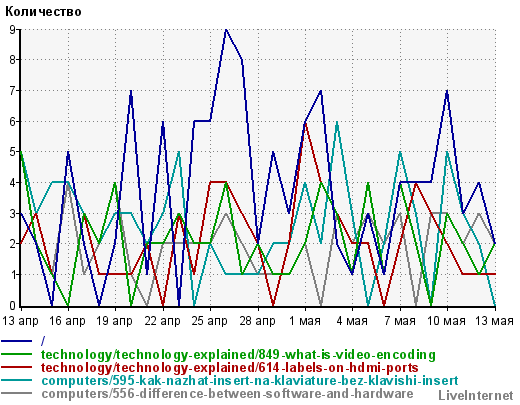Screen dimensions: 520x405
Task: Select the 10 мая date label
Action: tap(446, 321)
